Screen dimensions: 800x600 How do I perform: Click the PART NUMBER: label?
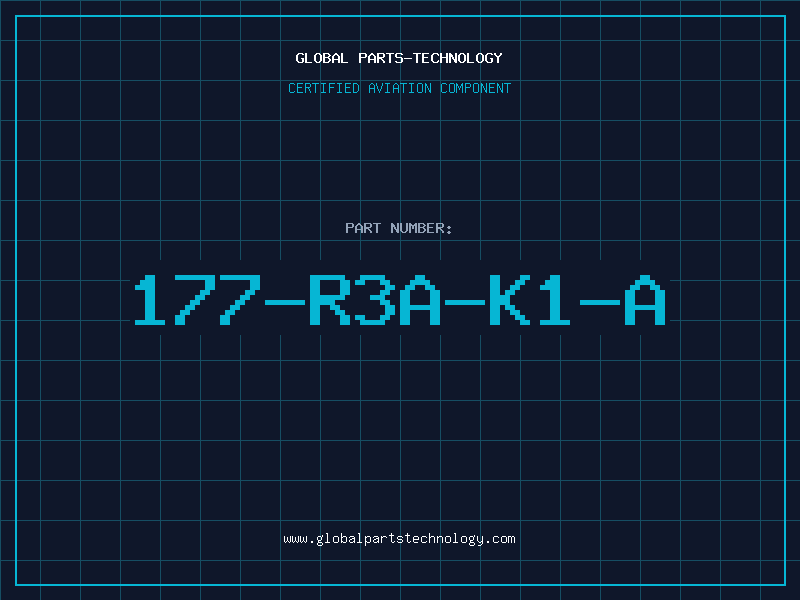(399, 228)
